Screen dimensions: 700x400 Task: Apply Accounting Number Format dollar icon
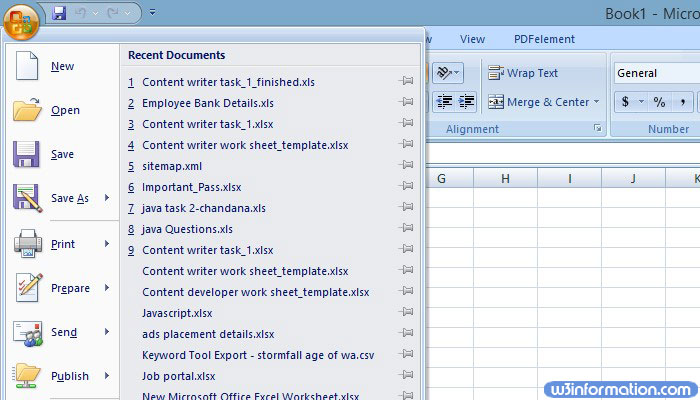[625, 102]
